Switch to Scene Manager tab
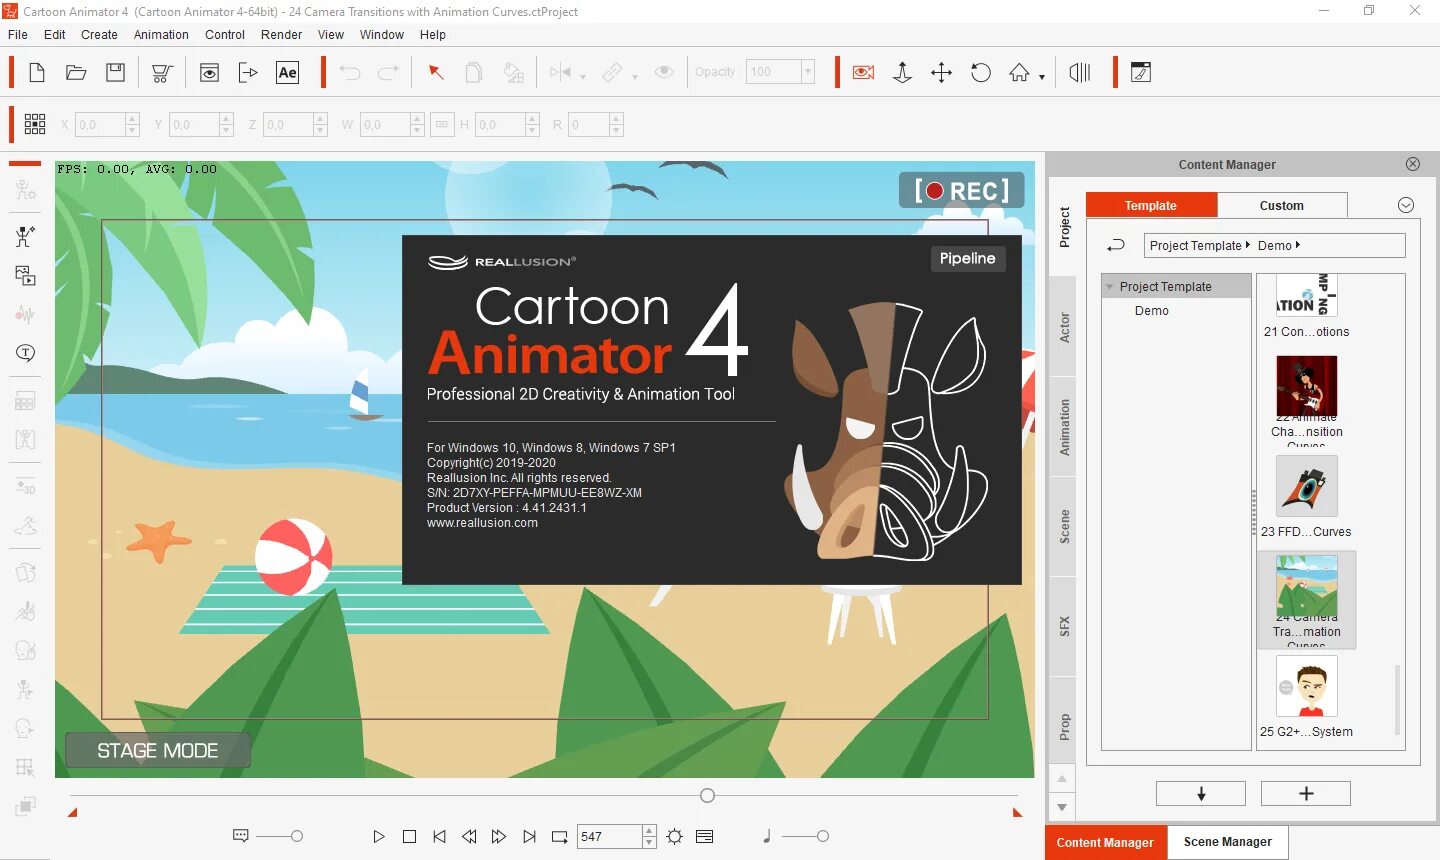 1228,842
